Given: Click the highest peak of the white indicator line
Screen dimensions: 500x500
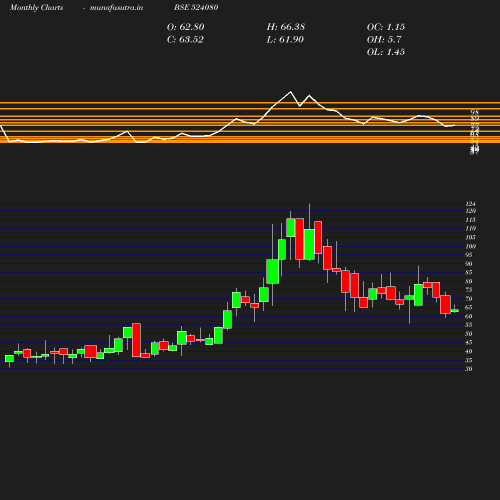Looking at the screenshot, I should pos(290,92).
